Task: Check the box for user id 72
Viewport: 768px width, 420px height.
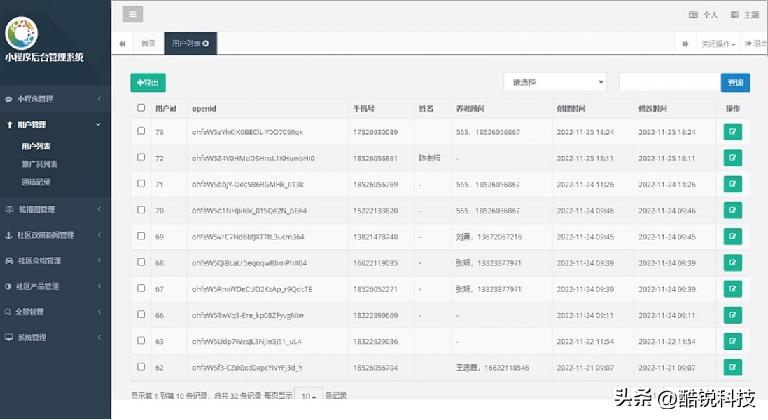Action: point(141,158)
